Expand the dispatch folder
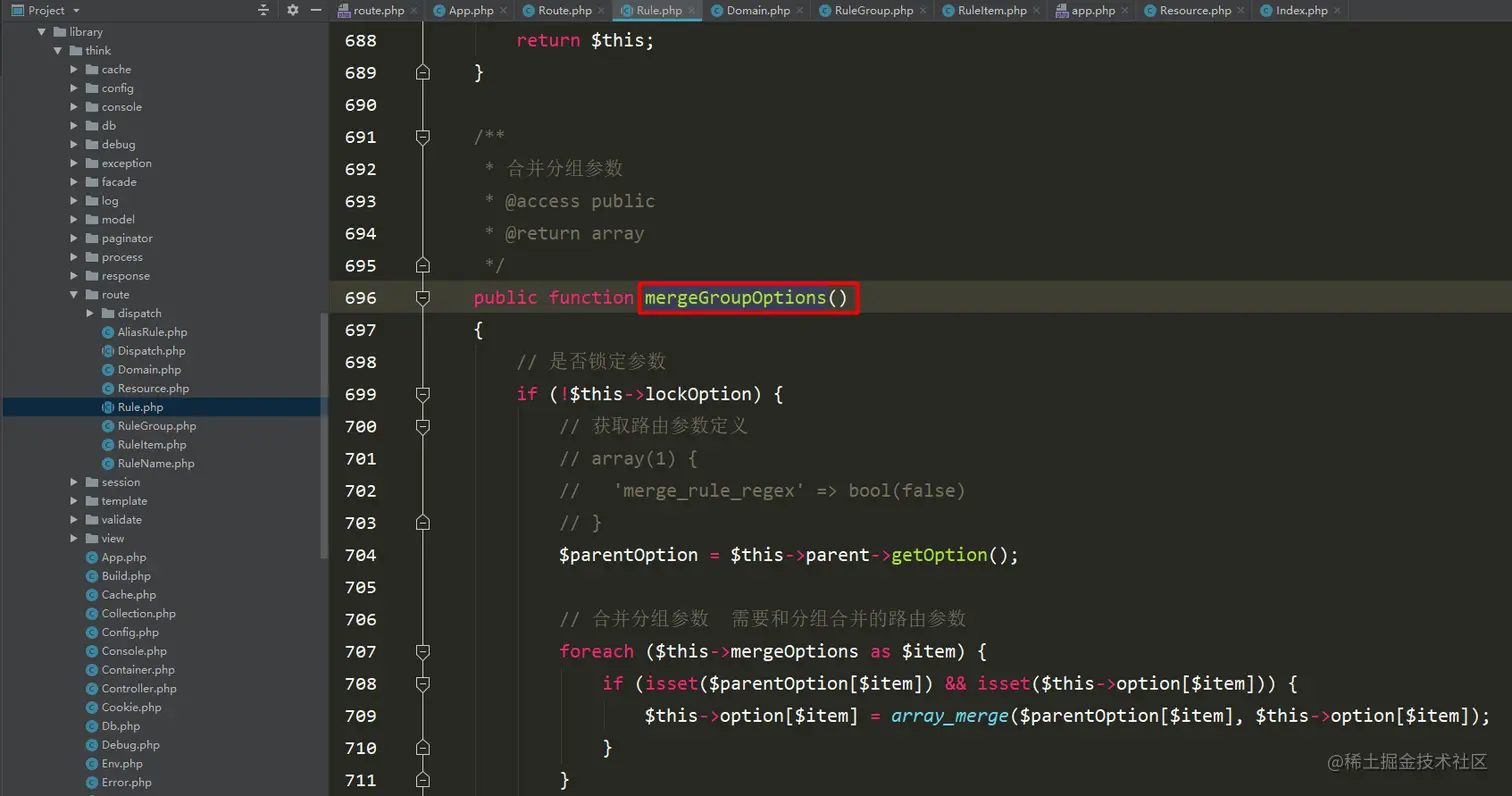Viewport: 1512px width, 796px height. click(90, 314)
